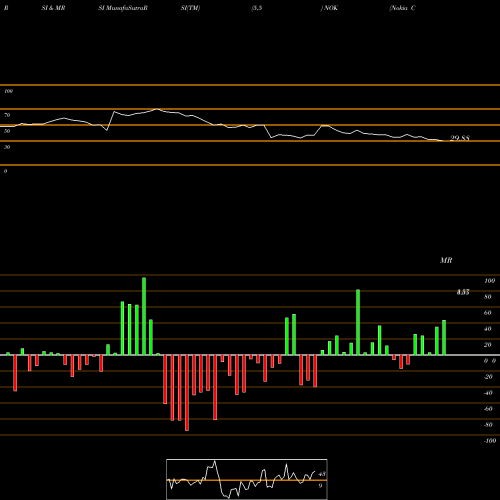
Task: Click the -80 label on MR axis
Action: (x=488, y=425)
